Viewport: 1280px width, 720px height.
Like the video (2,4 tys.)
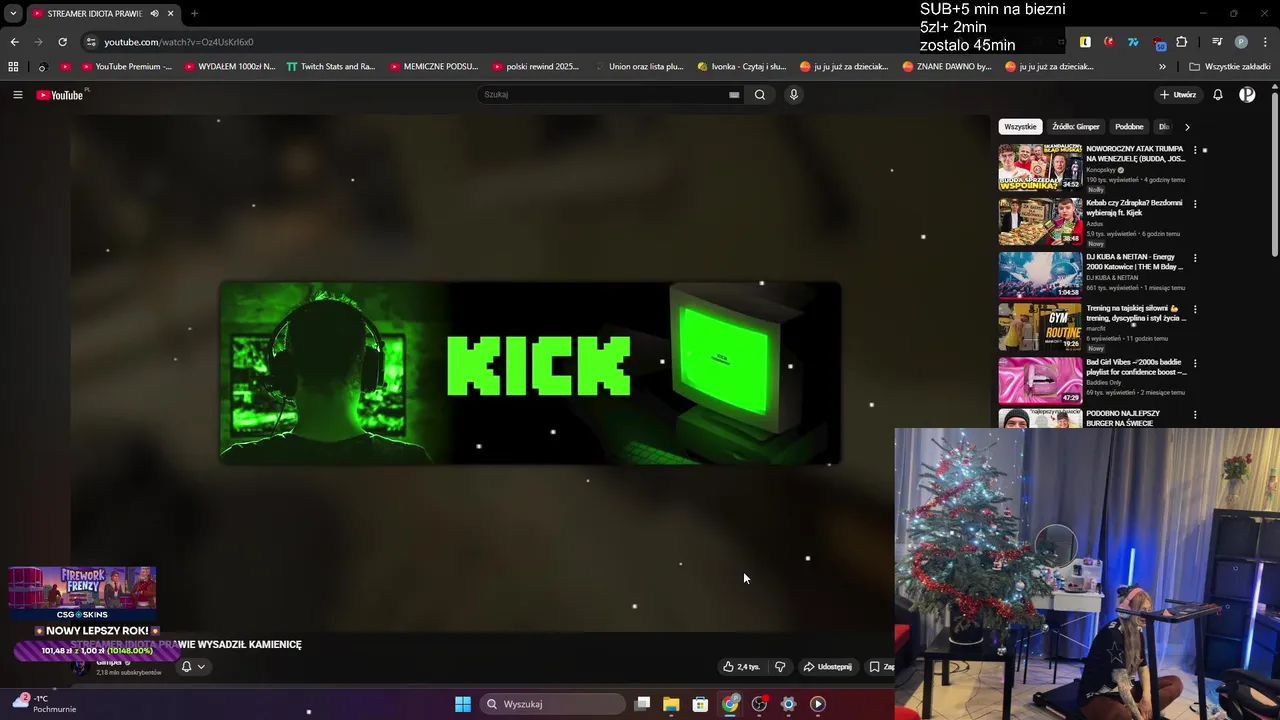coord(741,667)
